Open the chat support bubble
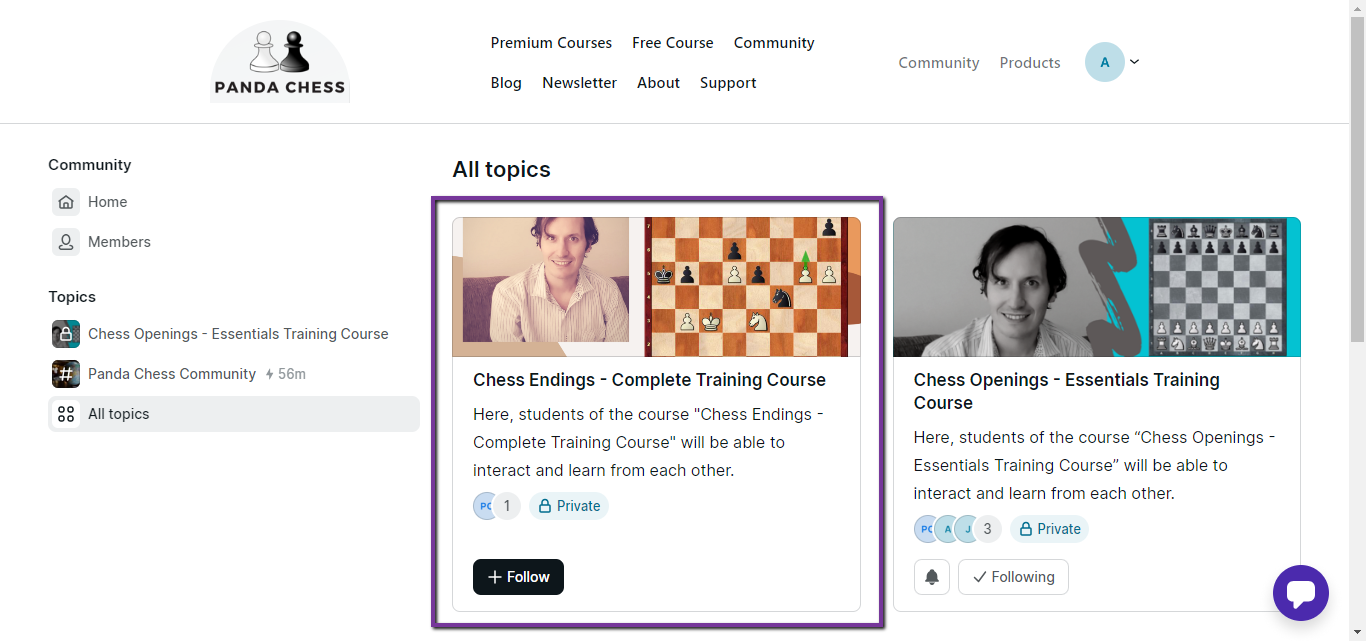Image resolution: width=1366 pixels, height=641 pixels. coord(1300,593)
